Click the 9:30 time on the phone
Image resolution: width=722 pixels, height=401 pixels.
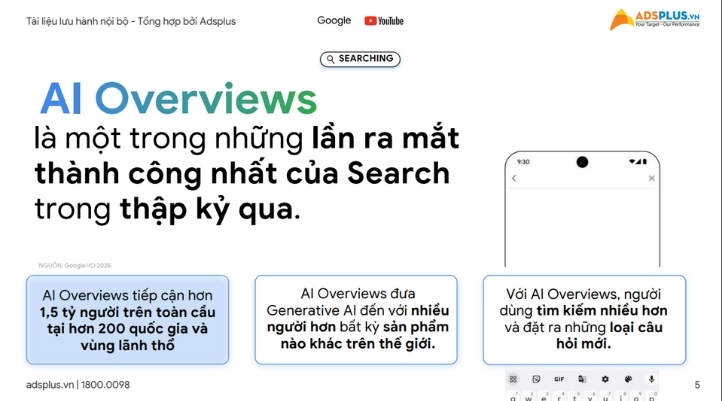click(x=523, y=162)
